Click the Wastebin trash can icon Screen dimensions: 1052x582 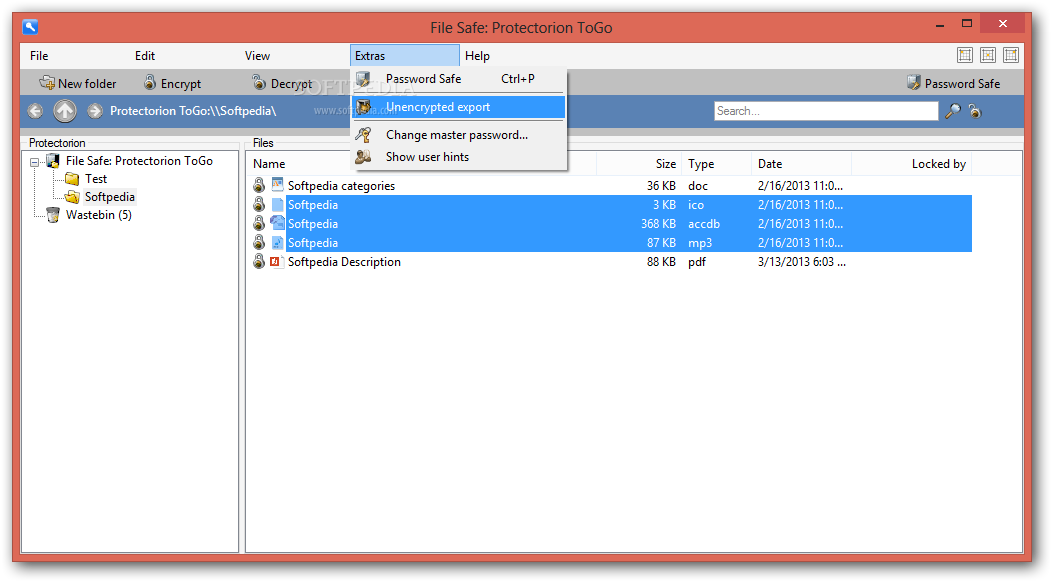[x=52, y=215]
